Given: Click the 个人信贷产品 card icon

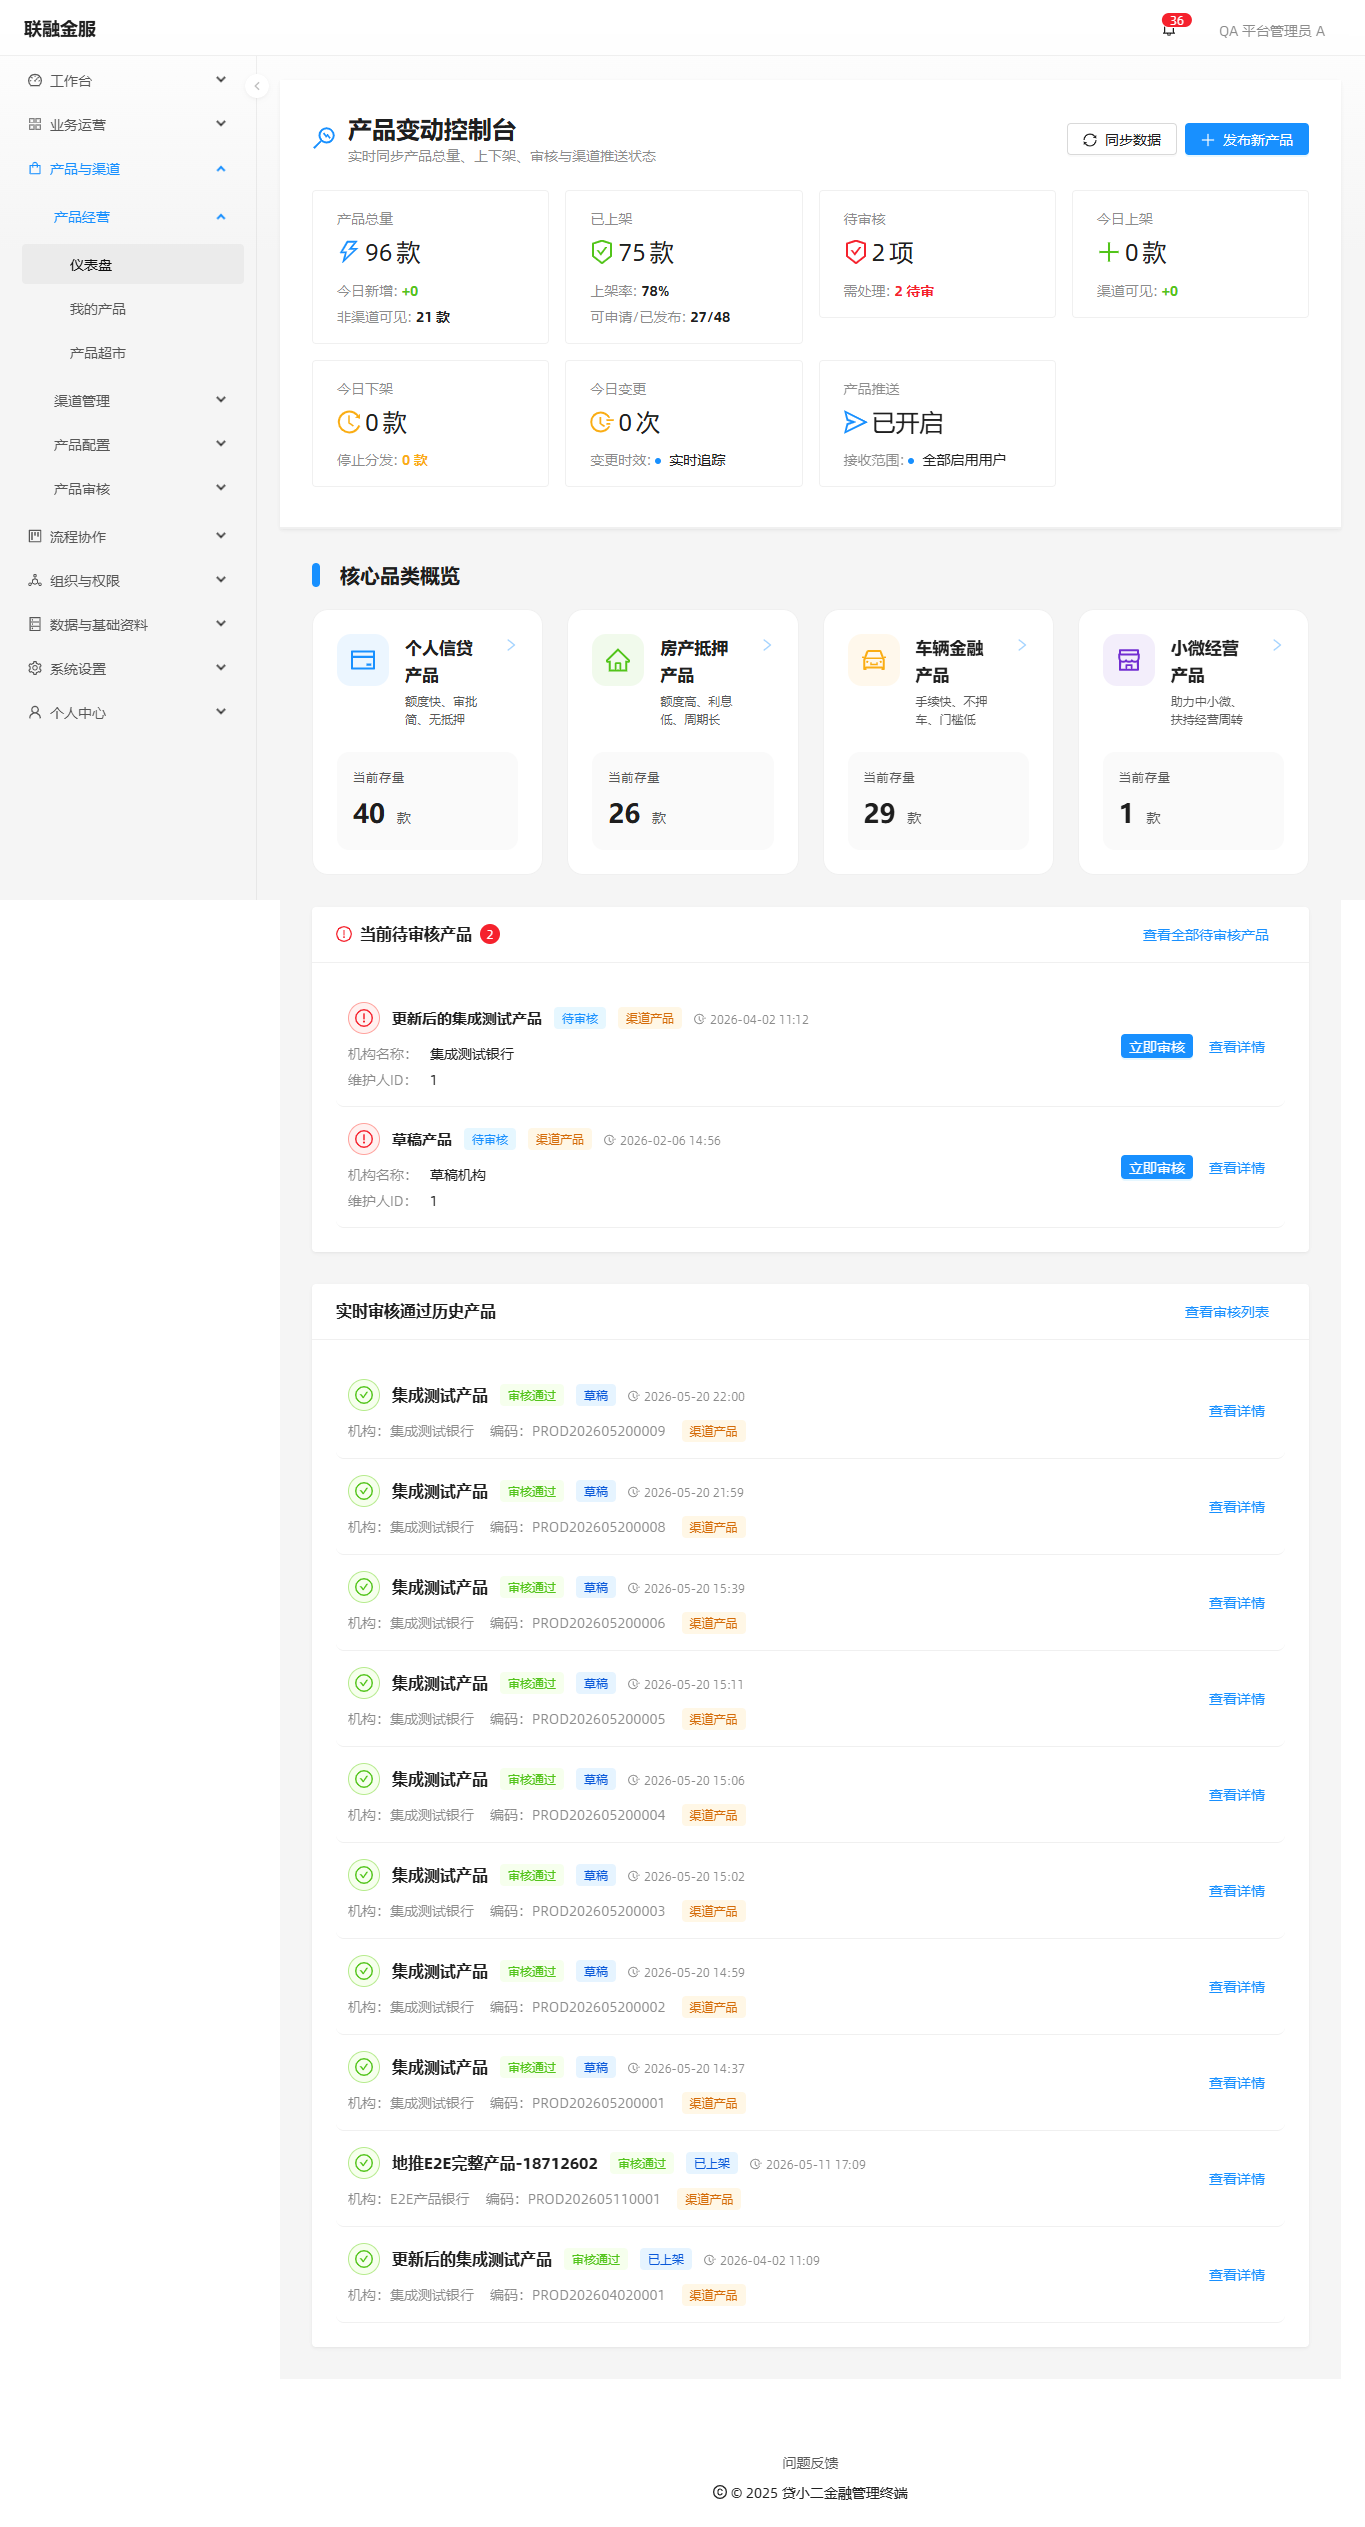Looking at the screenshot, I should [x=362, y=660].
